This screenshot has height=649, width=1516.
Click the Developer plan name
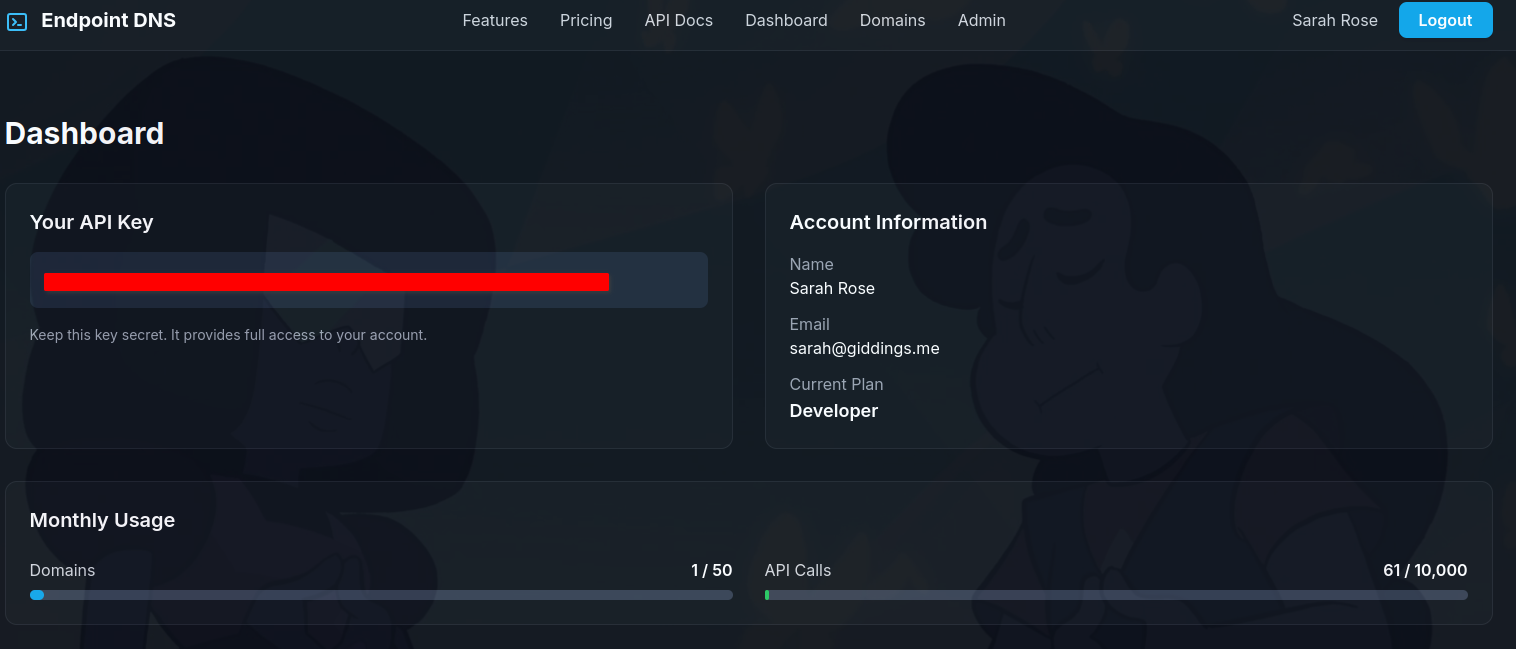pyautogui.click(x=833, y=411)
